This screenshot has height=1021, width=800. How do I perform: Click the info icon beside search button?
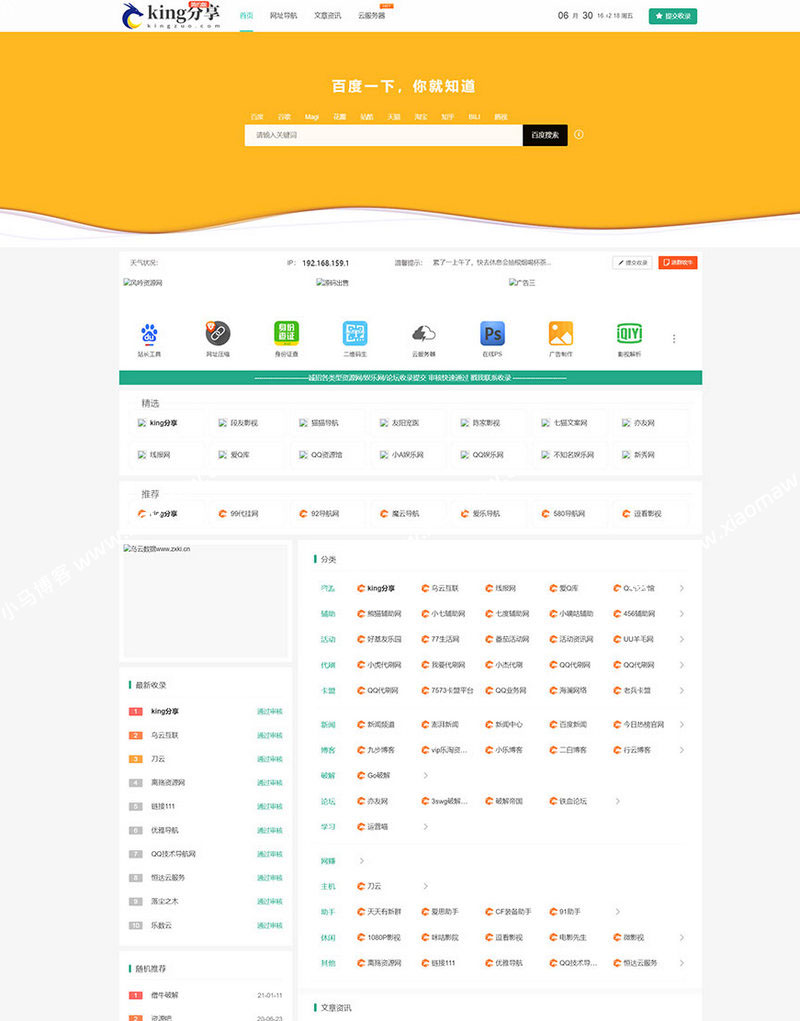(579, 135)
